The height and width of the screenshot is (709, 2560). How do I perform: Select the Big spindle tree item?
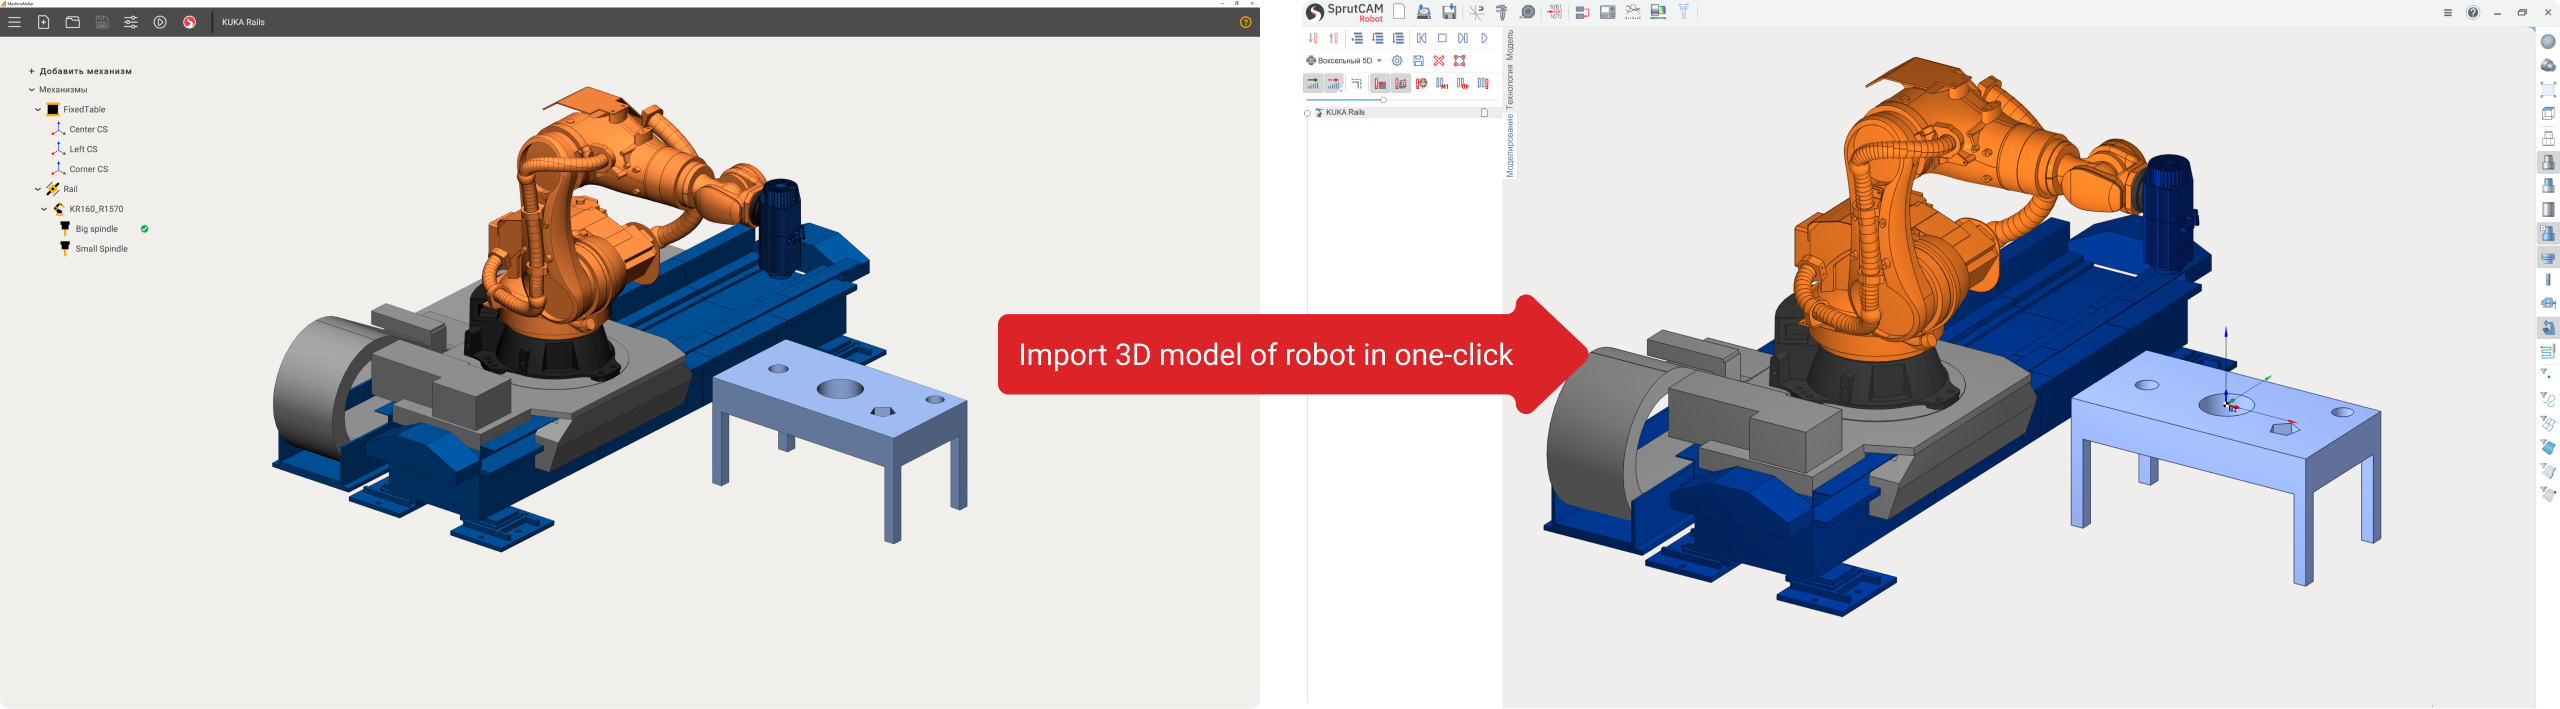tap(96, 229)
